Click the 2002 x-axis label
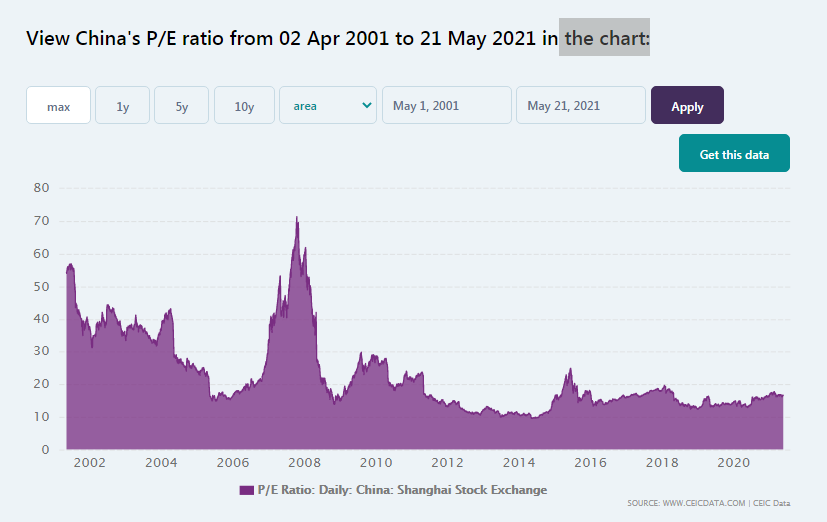827x522 pixels. 89,463
